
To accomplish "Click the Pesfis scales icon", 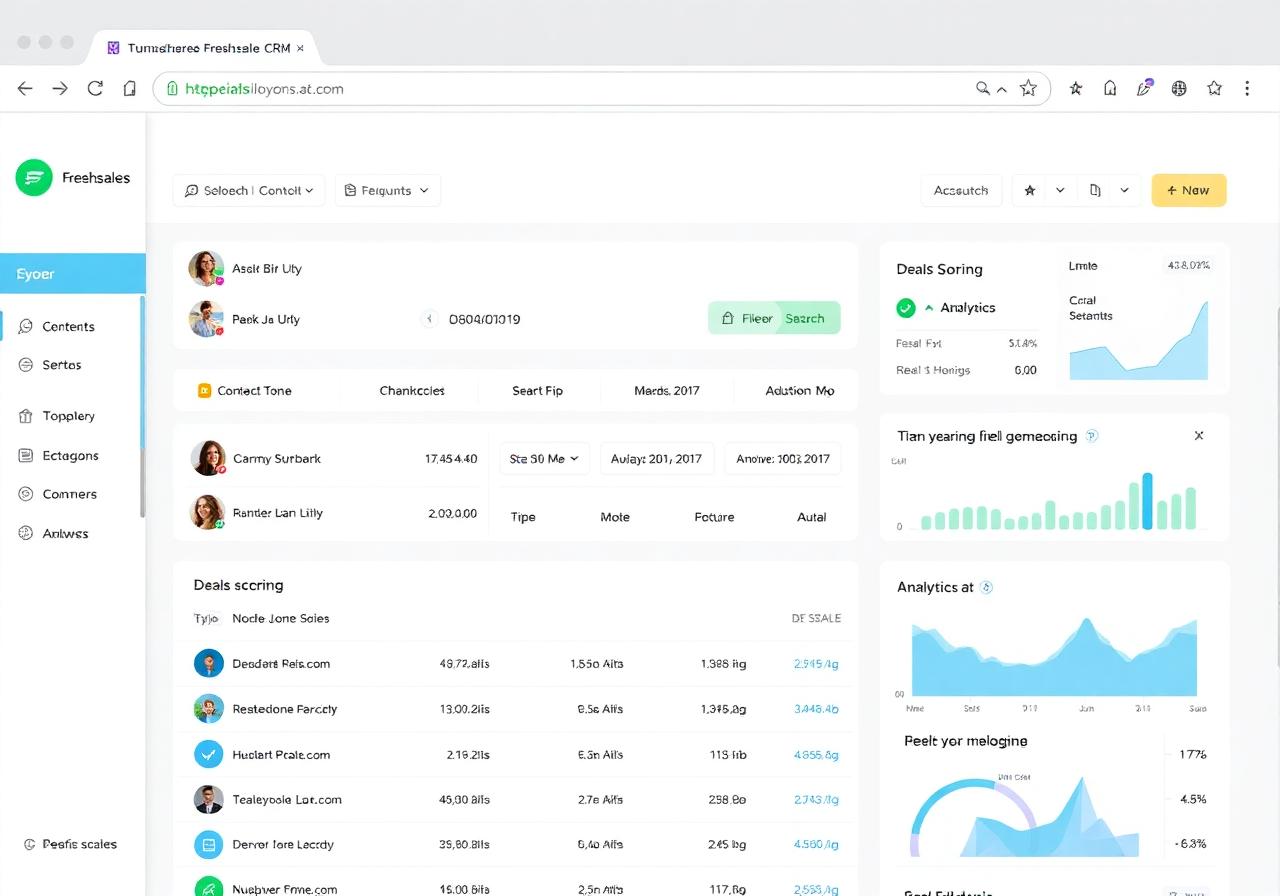I will (29, 844).
